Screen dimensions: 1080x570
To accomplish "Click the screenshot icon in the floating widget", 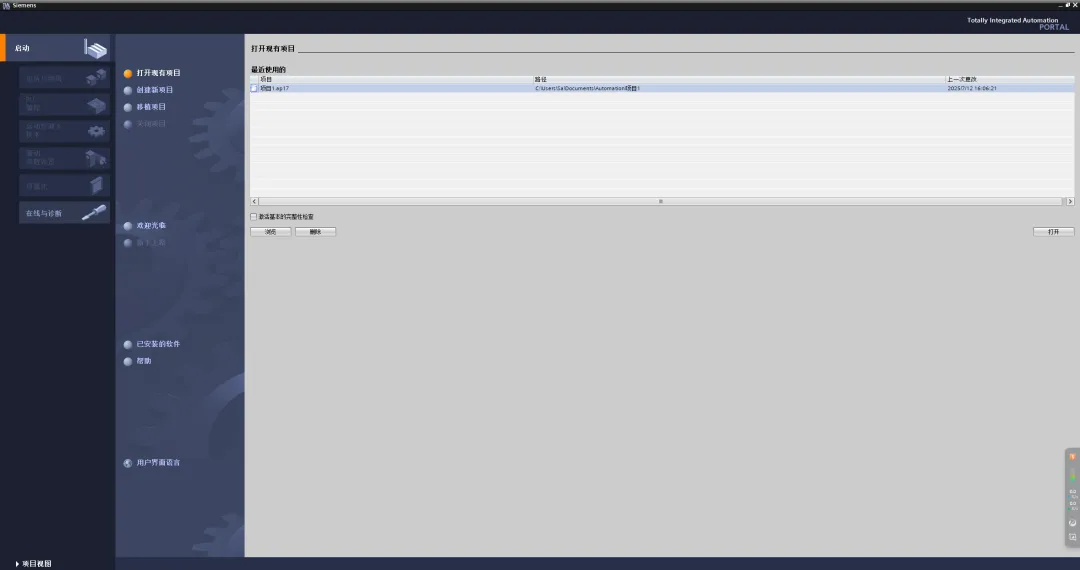I will [1072, 537].
